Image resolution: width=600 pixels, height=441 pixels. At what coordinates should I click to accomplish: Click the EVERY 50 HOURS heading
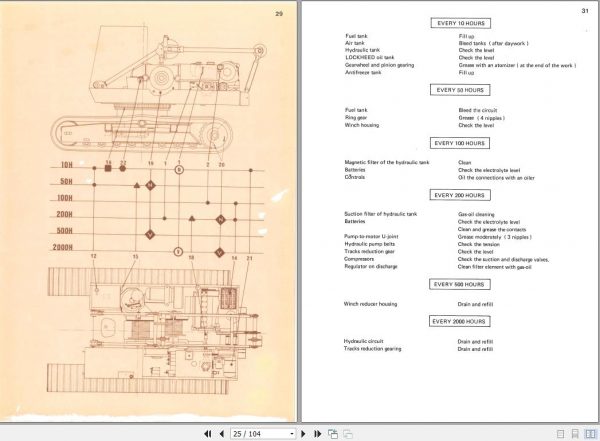459,90
